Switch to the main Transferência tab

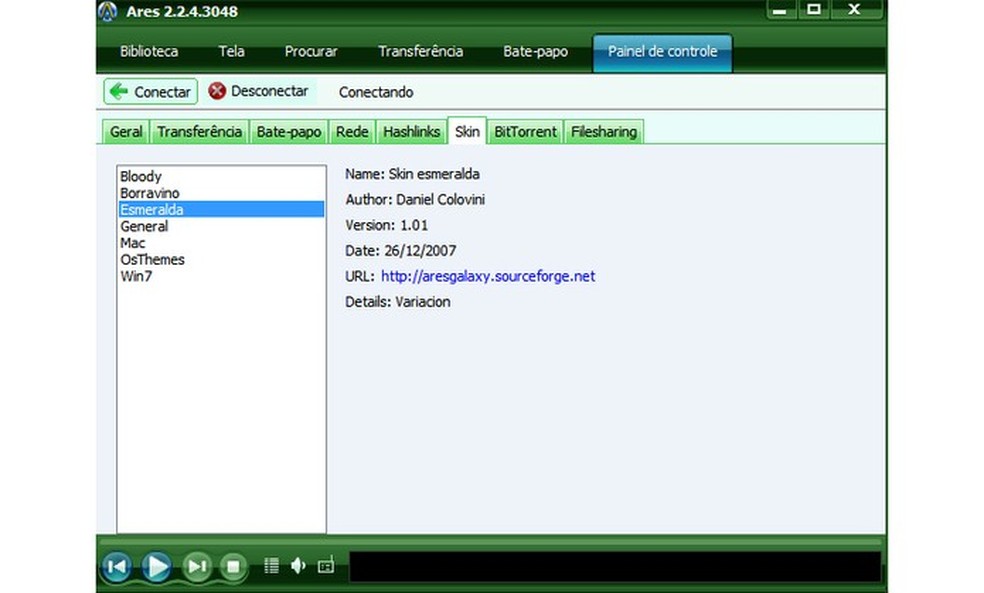click(420, 51)
